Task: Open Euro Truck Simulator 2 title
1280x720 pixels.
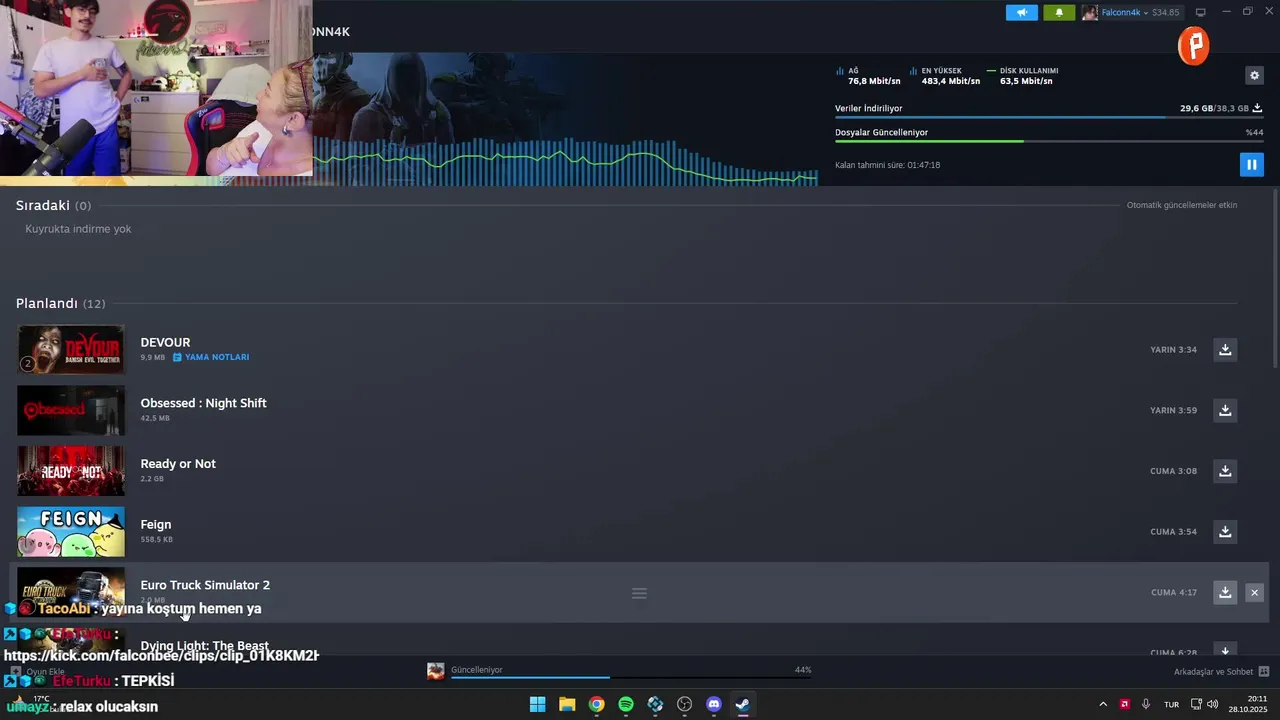Action: pyautogui.click(x=205, y=585)
